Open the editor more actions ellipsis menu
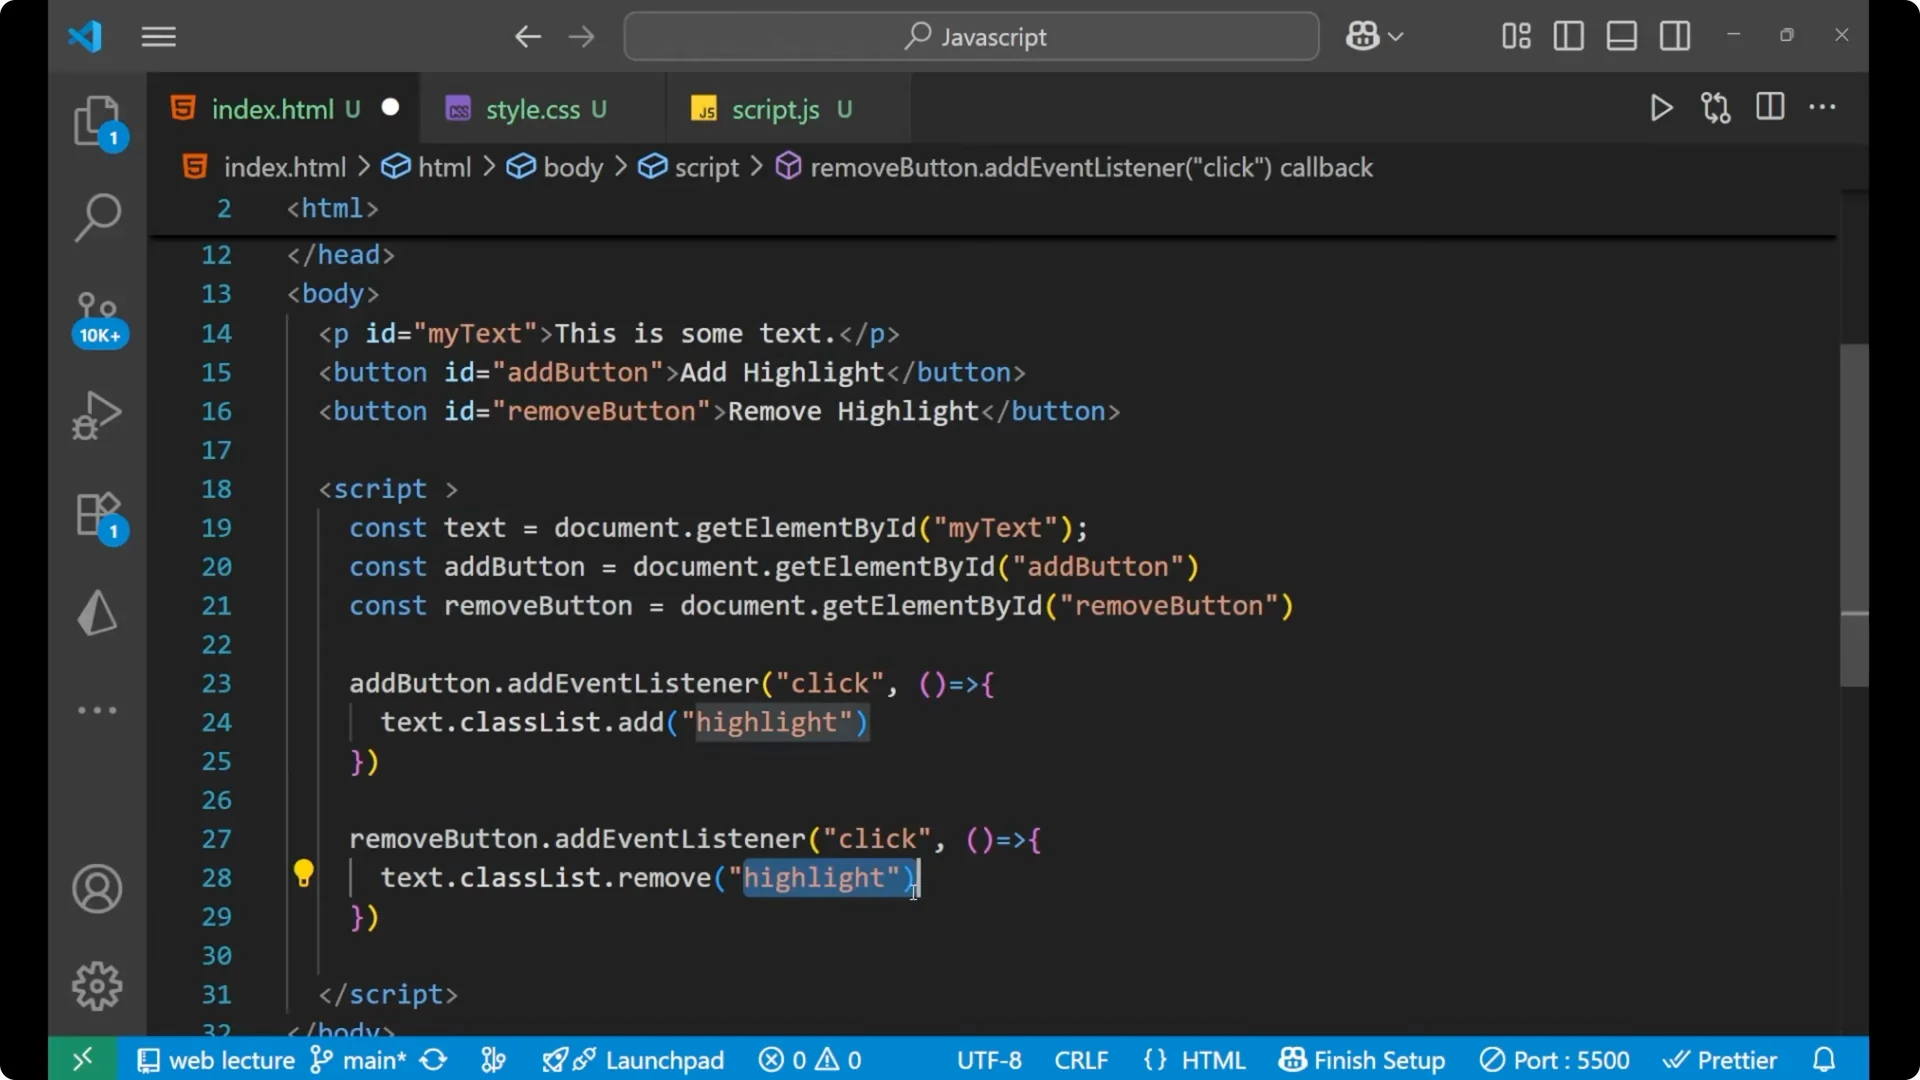The image size is (1920, 1080). point(1823,108)
